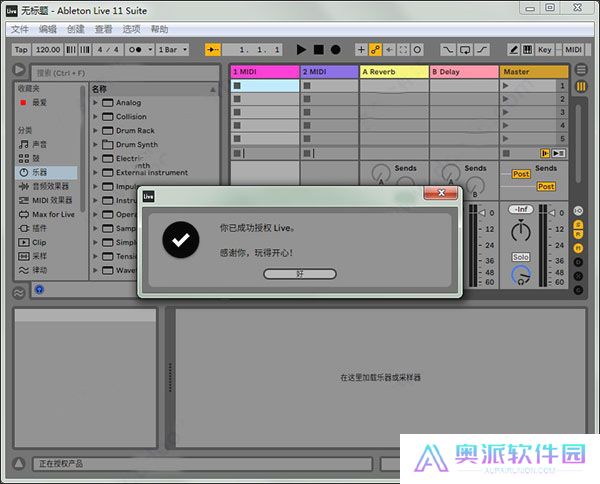The width and height of the screenshot is (600, 484).
Task: Toggle MIDI Map Mode
Action: [573, 50]
